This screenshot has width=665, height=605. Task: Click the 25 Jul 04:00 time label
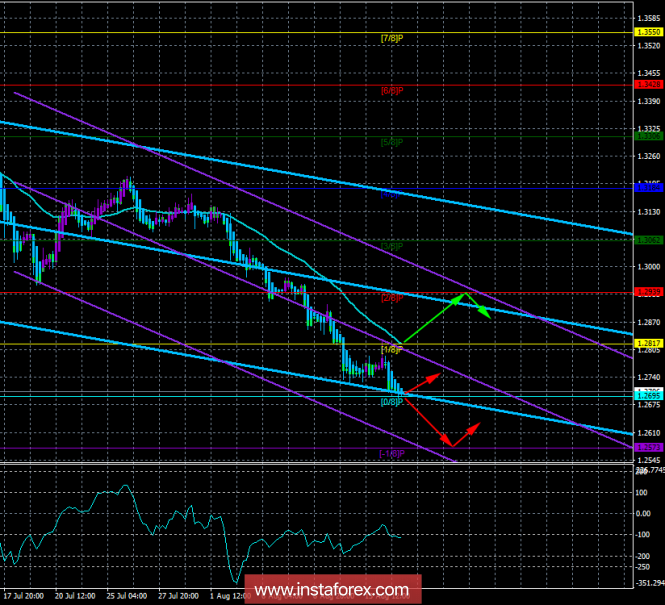(x=127, y=596)
